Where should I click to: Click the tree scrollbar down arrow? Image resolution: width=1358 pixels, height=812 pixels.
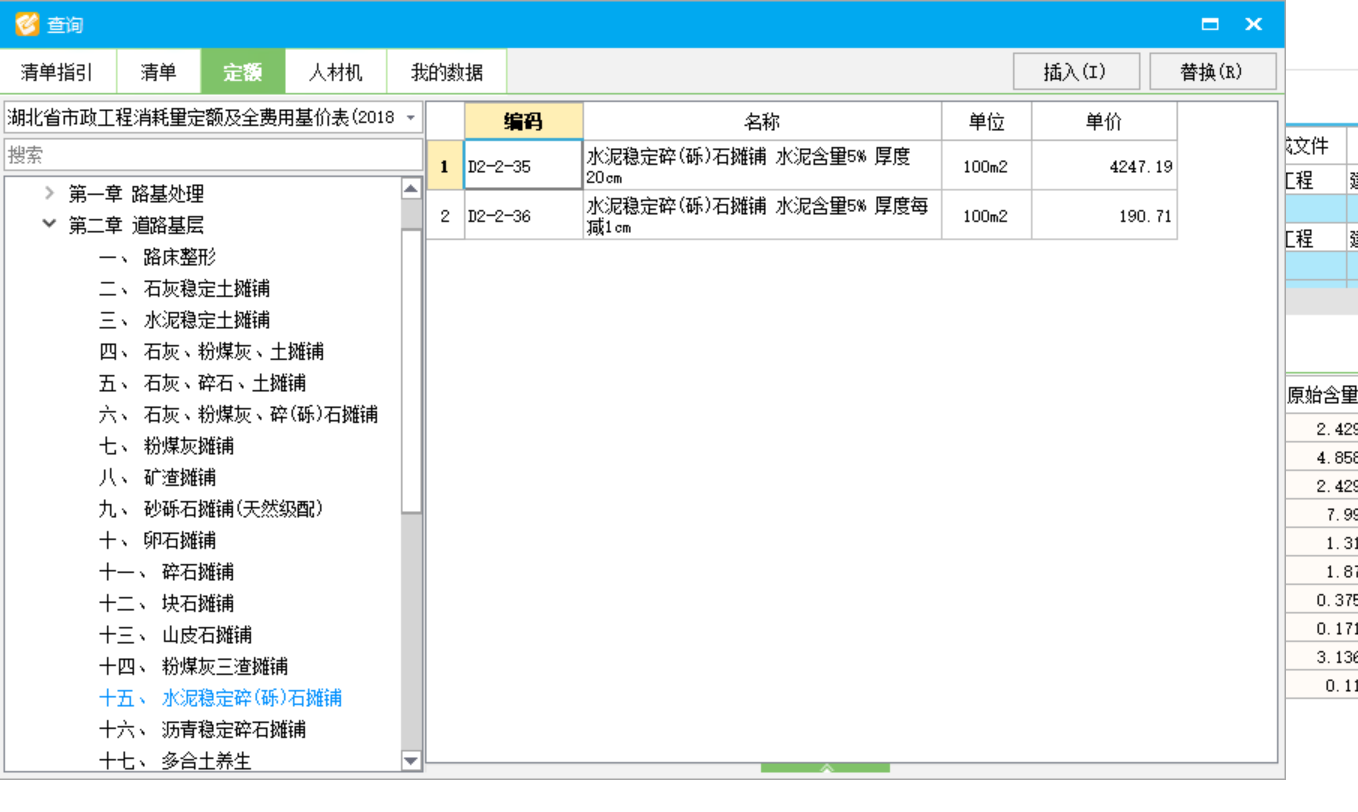(x=411, y=761)
